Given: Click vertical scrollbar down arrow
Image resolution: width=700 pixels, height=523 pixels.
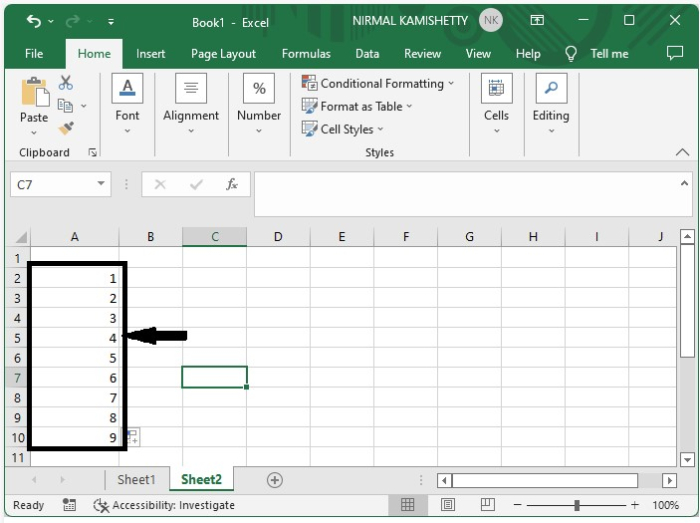Looking at the screenshot, I should [x=687, y=459].
